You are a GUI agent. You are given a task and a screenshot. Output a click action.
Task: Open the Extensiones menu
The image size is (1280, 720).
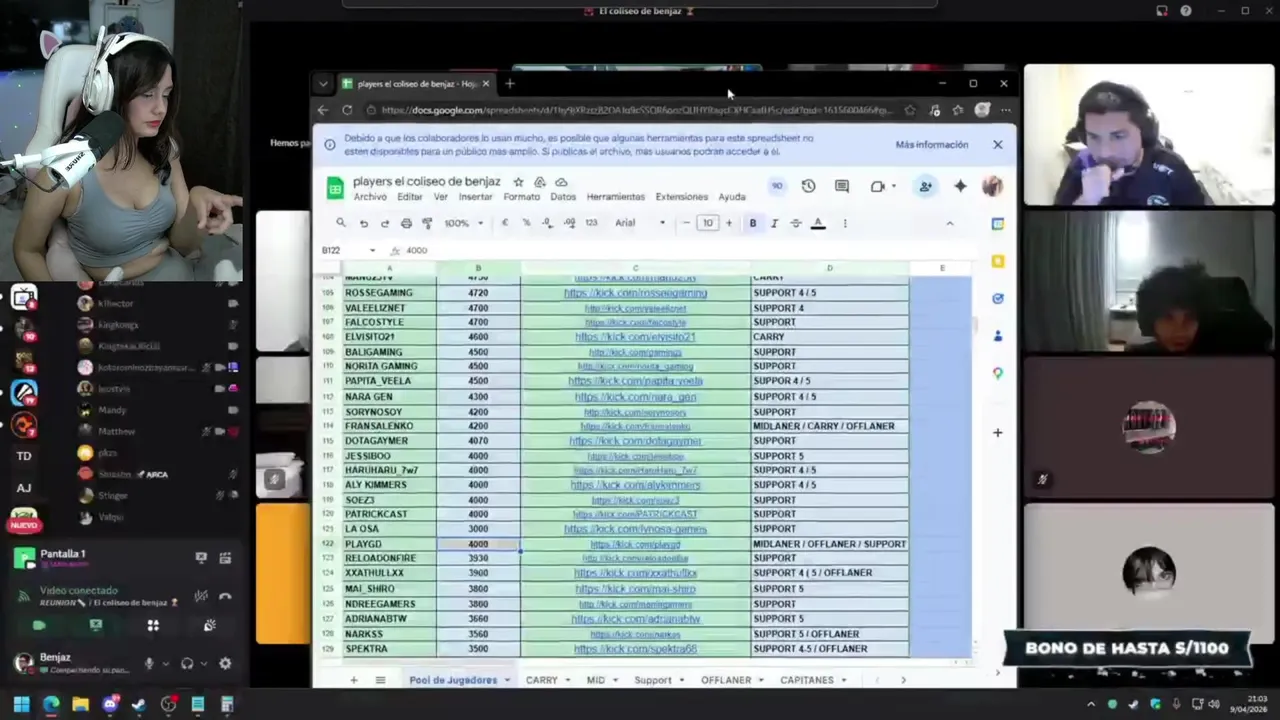pos(681,197)
